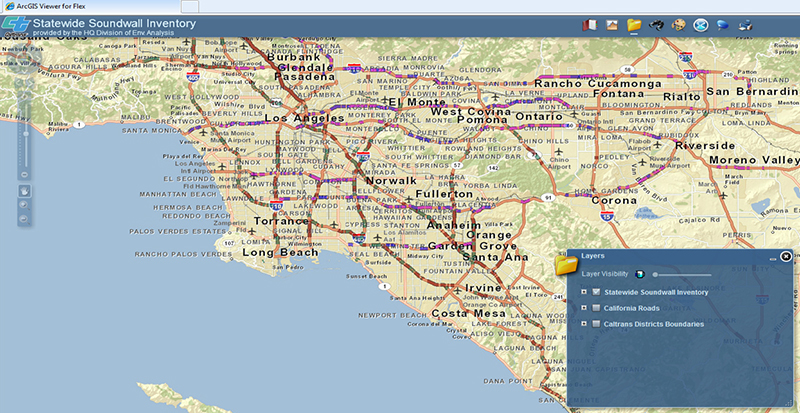Click the Statewide Soundwall Inventory layer label
Viewport: 800px width, 413px height.
click(x=656, y=293)
